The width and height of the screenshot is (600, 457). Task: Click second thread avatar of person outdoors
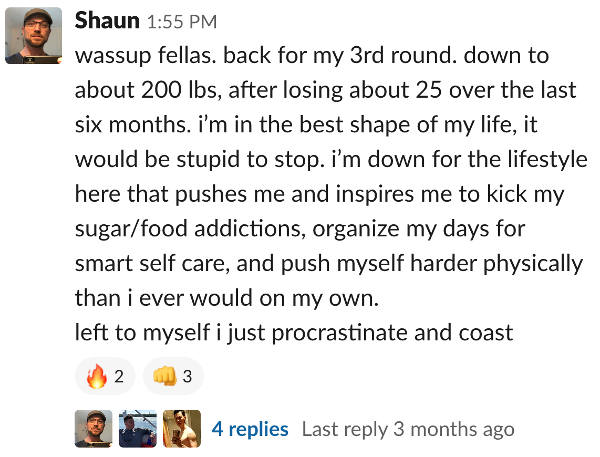pyautogui.click(x=138, y=429)
